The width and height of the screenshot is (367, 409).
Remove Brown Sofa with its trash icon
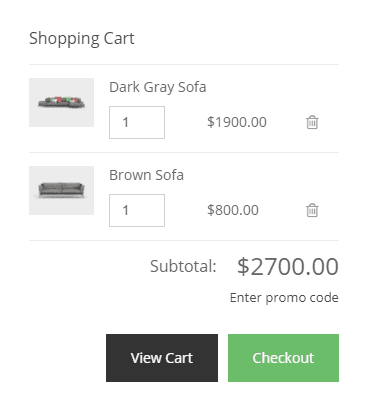(x=312, y=210)
